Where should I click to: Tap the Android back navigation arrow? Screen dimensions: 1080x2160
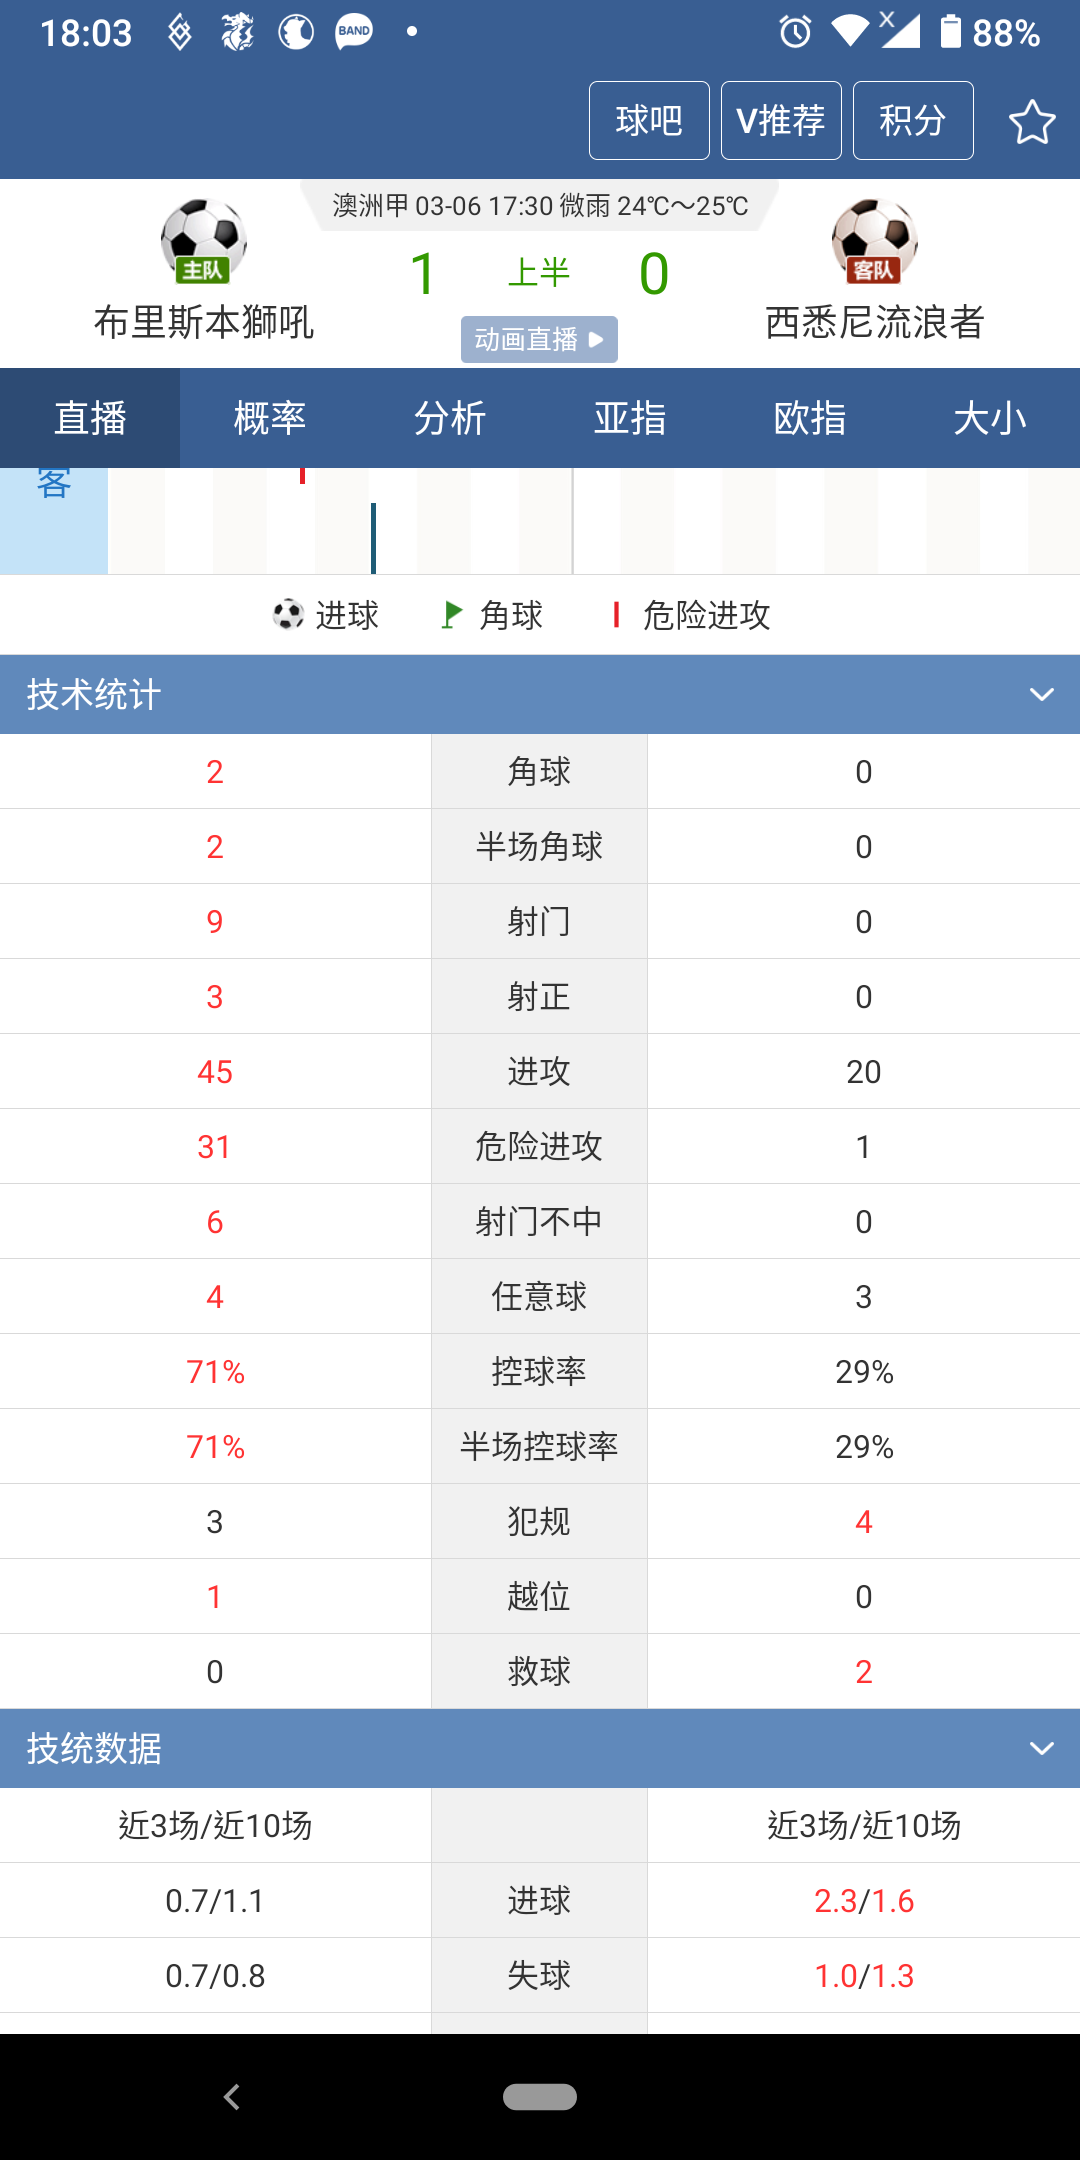tap(232, 2097)
